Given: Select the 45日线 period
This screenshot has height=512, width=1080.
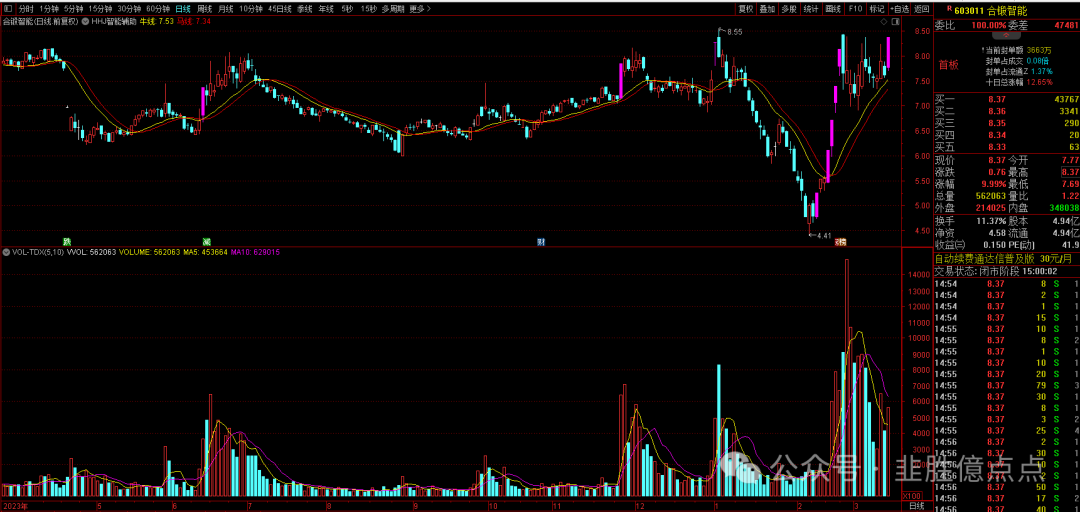Looking at the screenshot, I should [280, 10].
